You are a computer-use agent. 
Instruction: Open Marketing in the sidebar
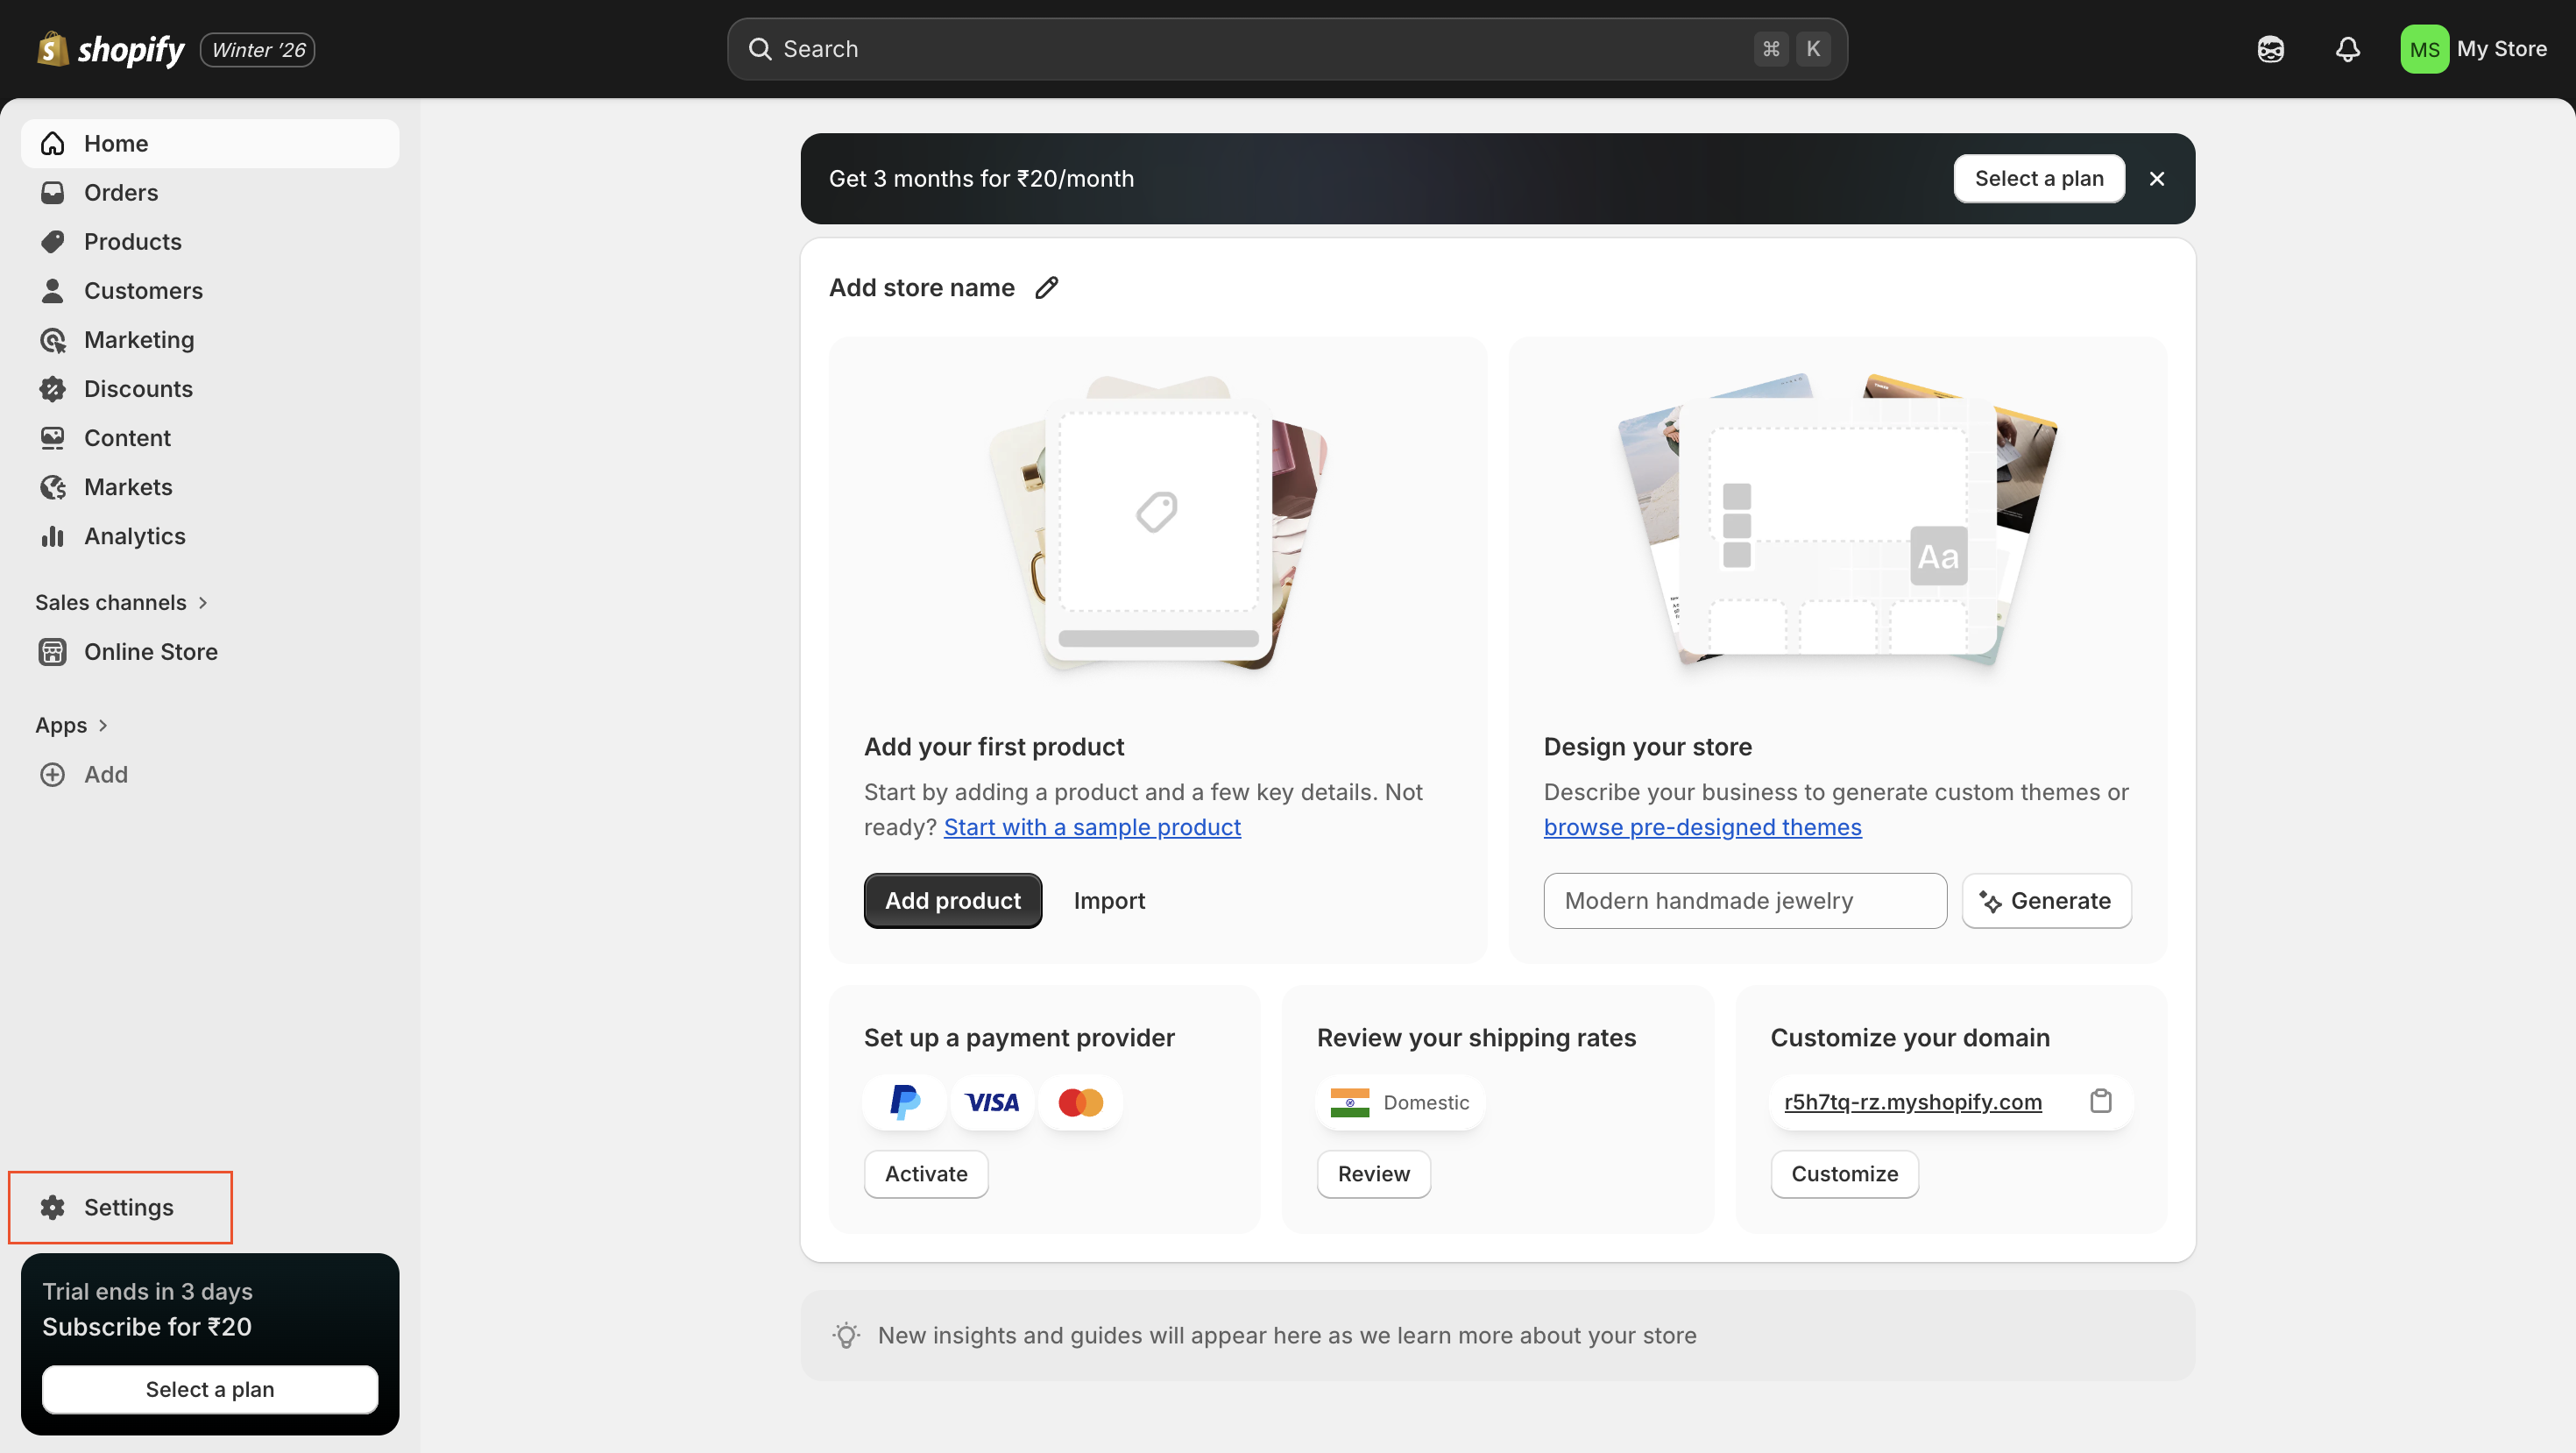click(210, 339)
